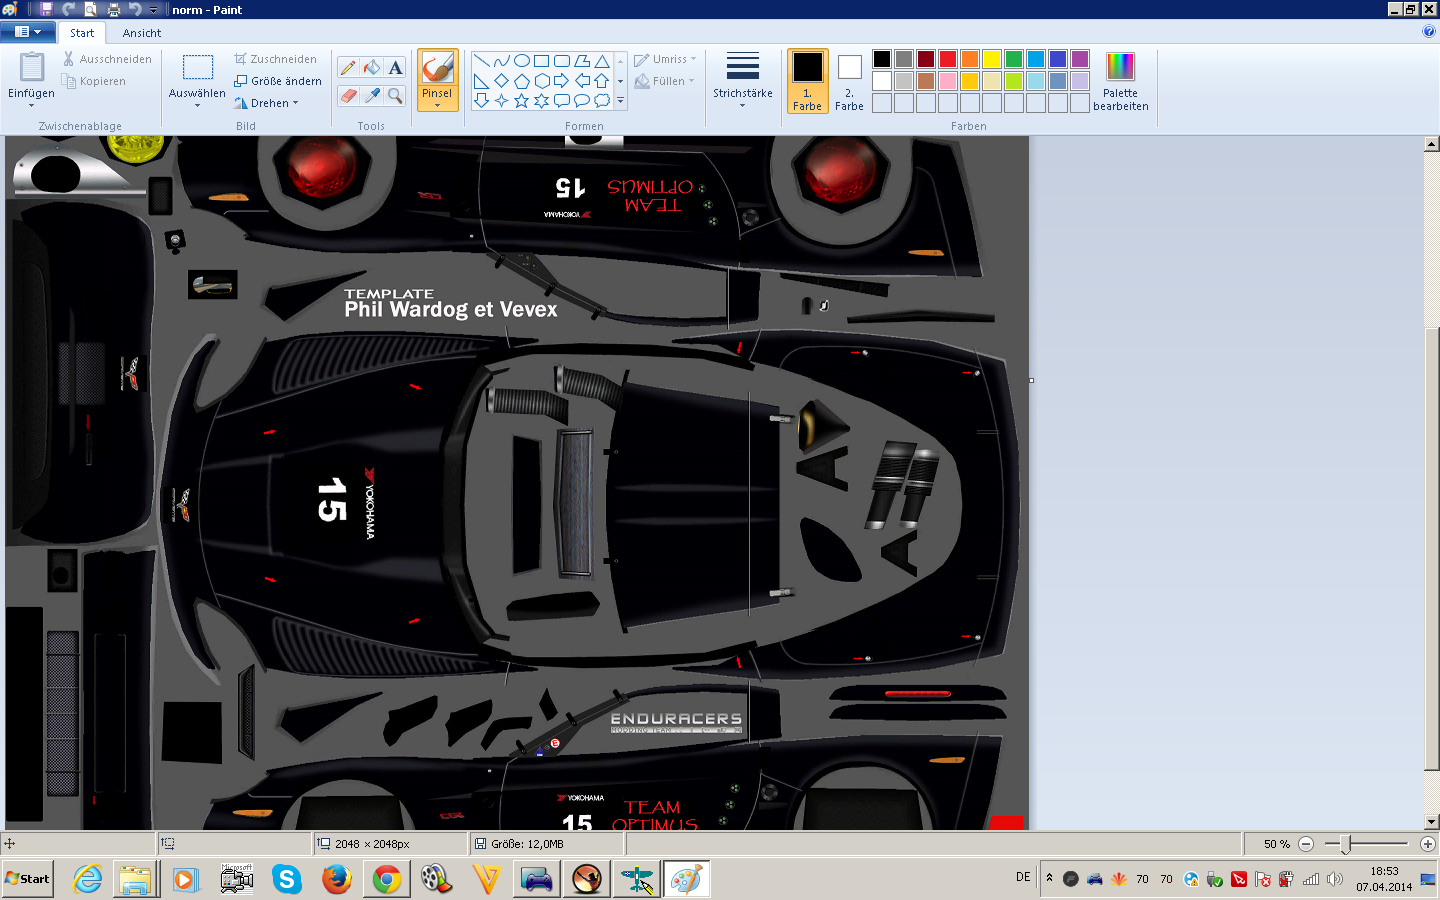Viewport: 1440px width, 900px height.
Task: Open Palette bearbeiten color editor
Action: point(1120,81)
